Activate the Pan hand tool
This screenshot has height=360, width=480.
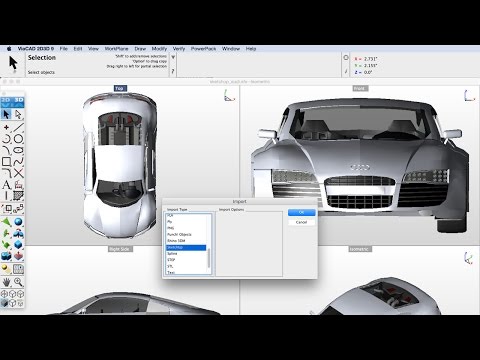6,282
